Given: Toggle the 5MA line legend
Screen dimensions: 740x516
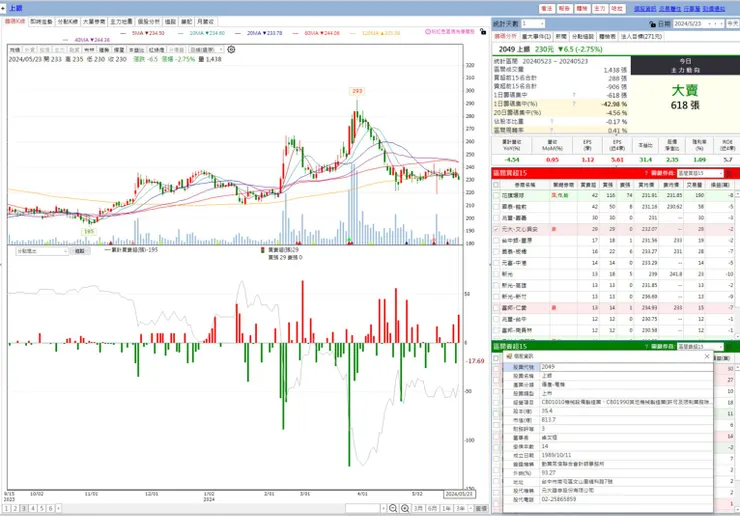Looking at the screenshot, I should coord(143,33).
